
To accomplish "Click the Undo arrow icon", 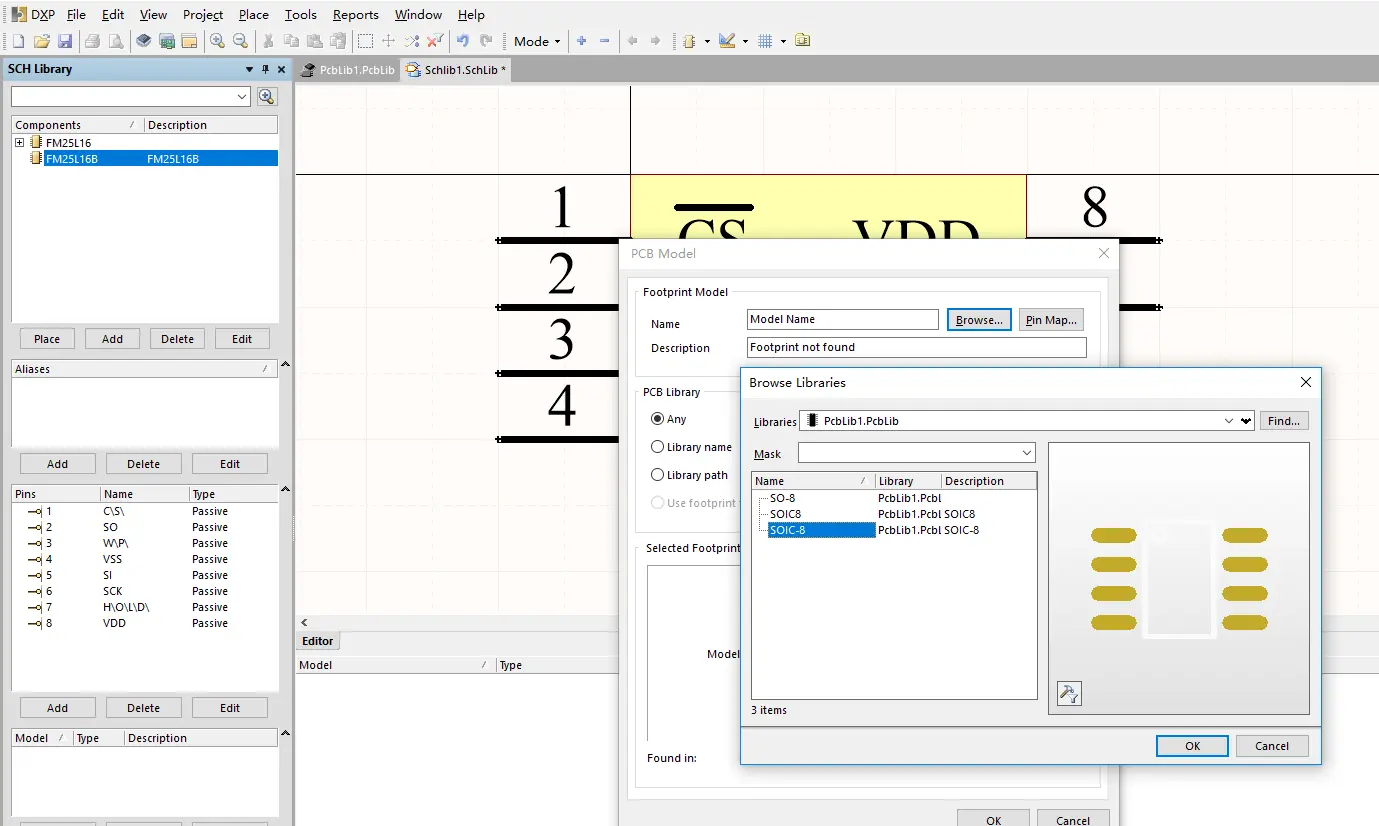I will pyautogui.click(x=462, y=41).
